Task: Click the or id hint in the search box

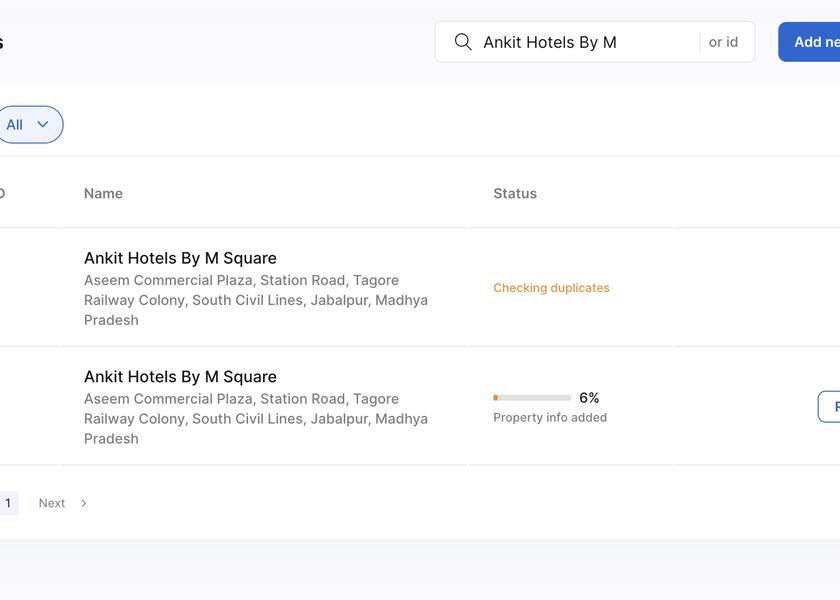Action: point(723,42)
